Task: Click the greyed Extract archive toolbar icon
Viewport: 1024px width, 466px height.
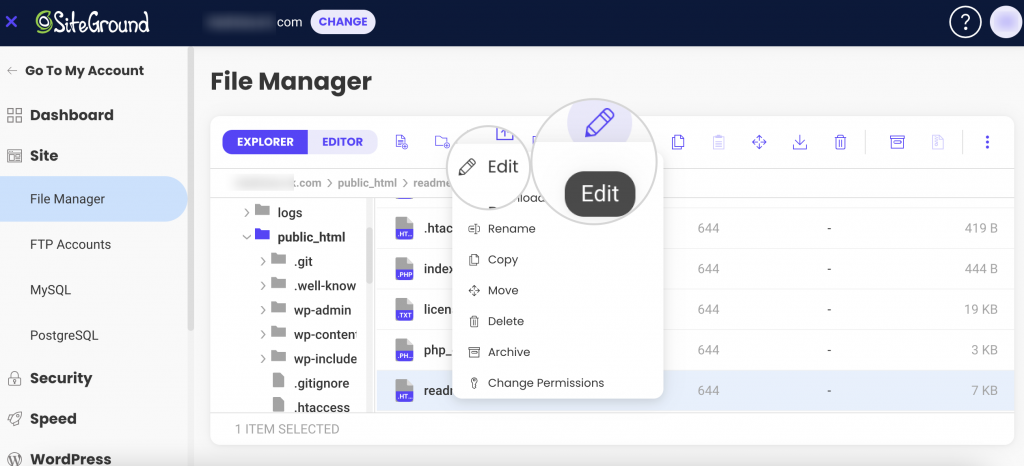Action: click(937, 142)
